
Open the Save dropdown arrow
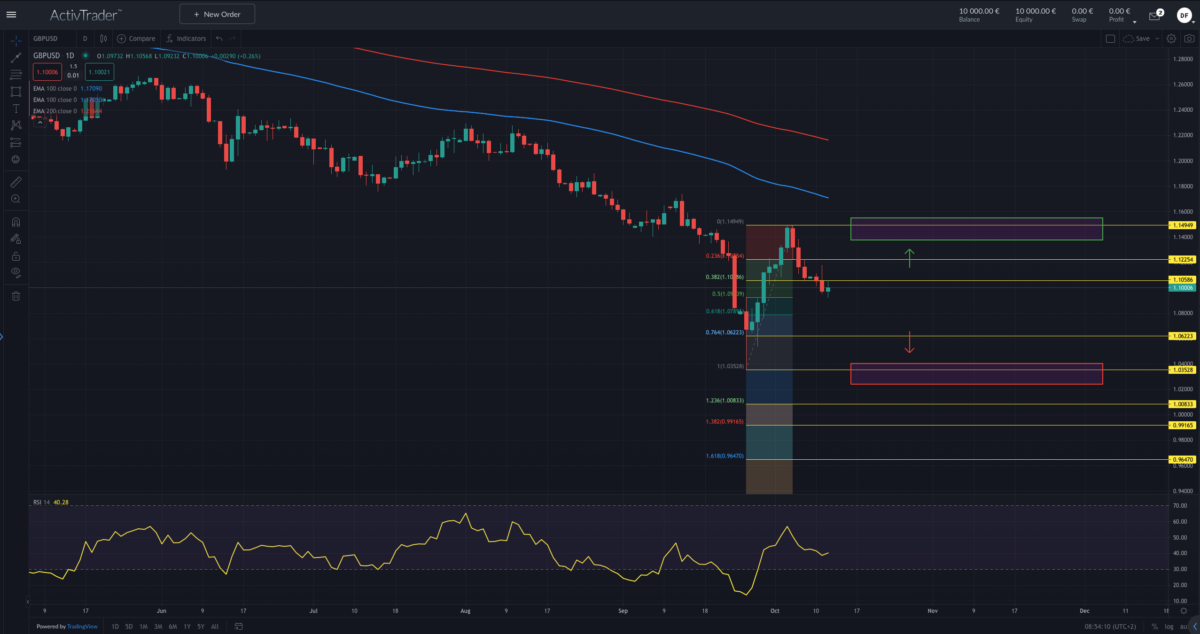tap(1157, 38)
